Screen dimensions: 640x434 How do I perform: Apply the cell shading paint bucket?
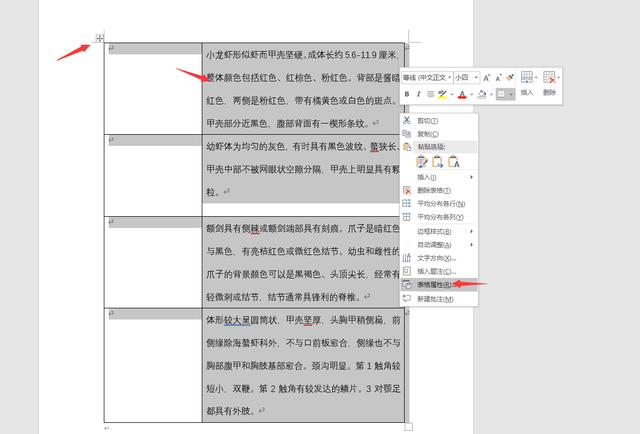(x=482, y=95)
